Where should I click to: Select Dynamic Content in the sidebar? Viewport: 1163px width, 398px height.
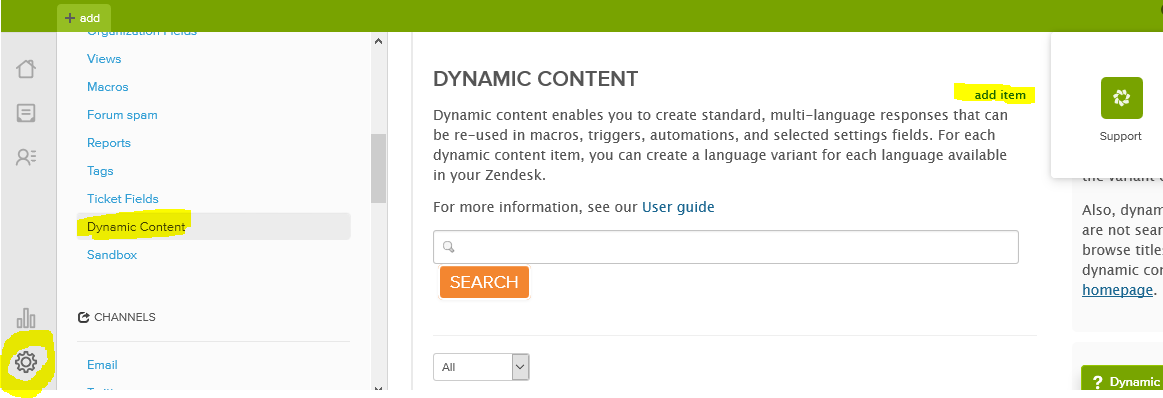tap(136, 227)
